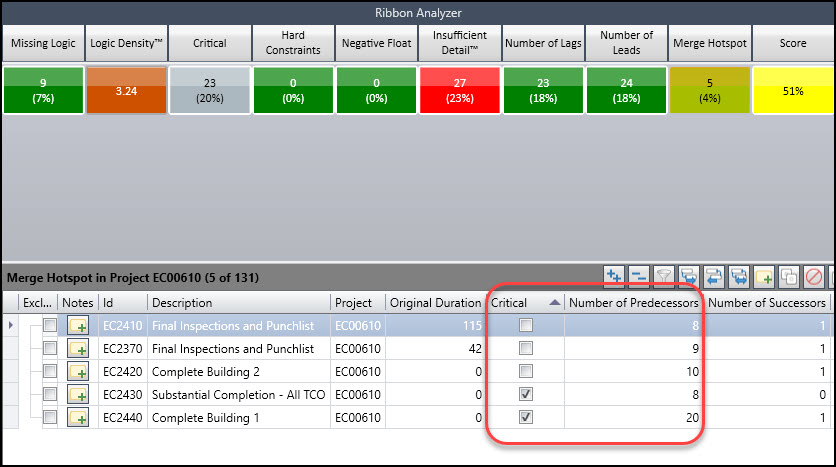Screen dimensions: 836x467
Task: Open the notes icon for EC2440
Action: point(78,417)
